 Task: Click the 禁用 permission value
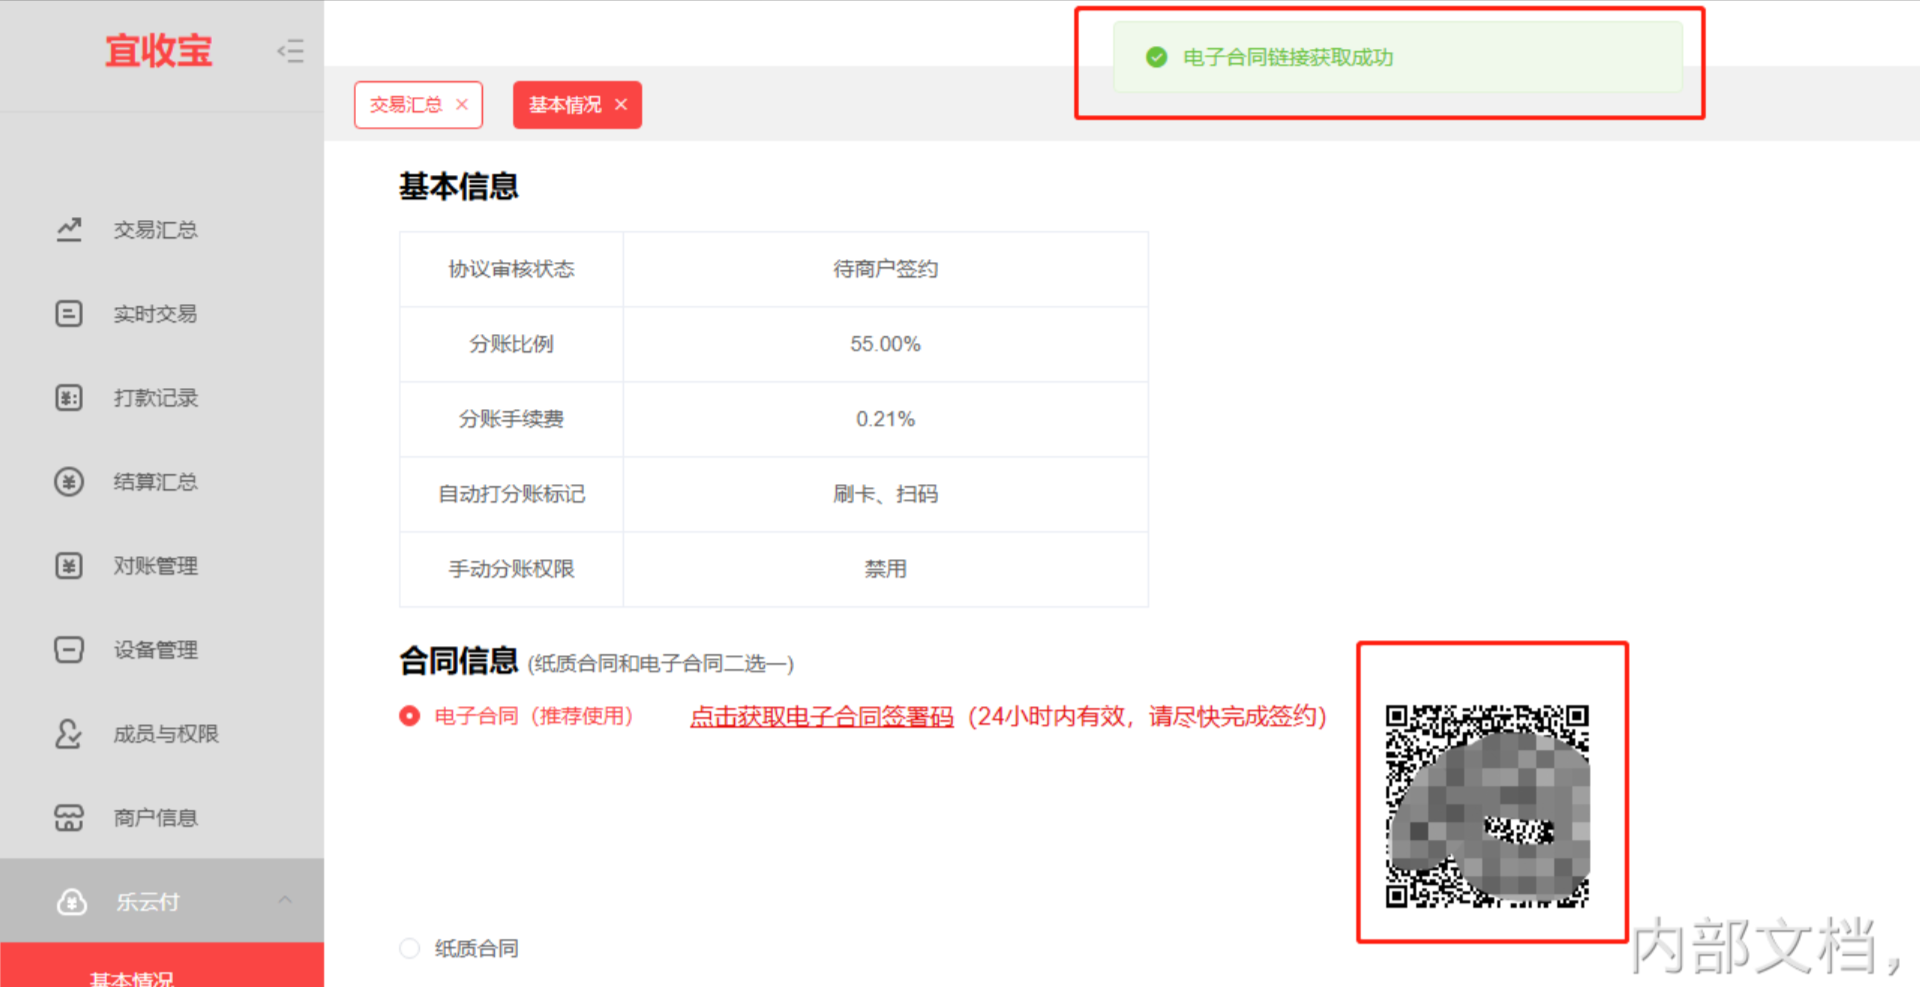[x=886, y=569]
